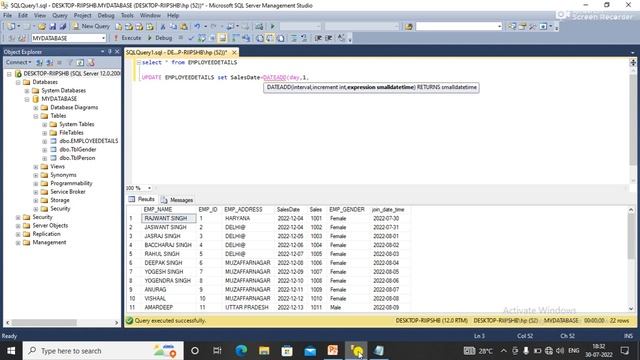This screenshot has height=360, width=640.
Task: Click the green Start play icon
Action: (273, 27)
